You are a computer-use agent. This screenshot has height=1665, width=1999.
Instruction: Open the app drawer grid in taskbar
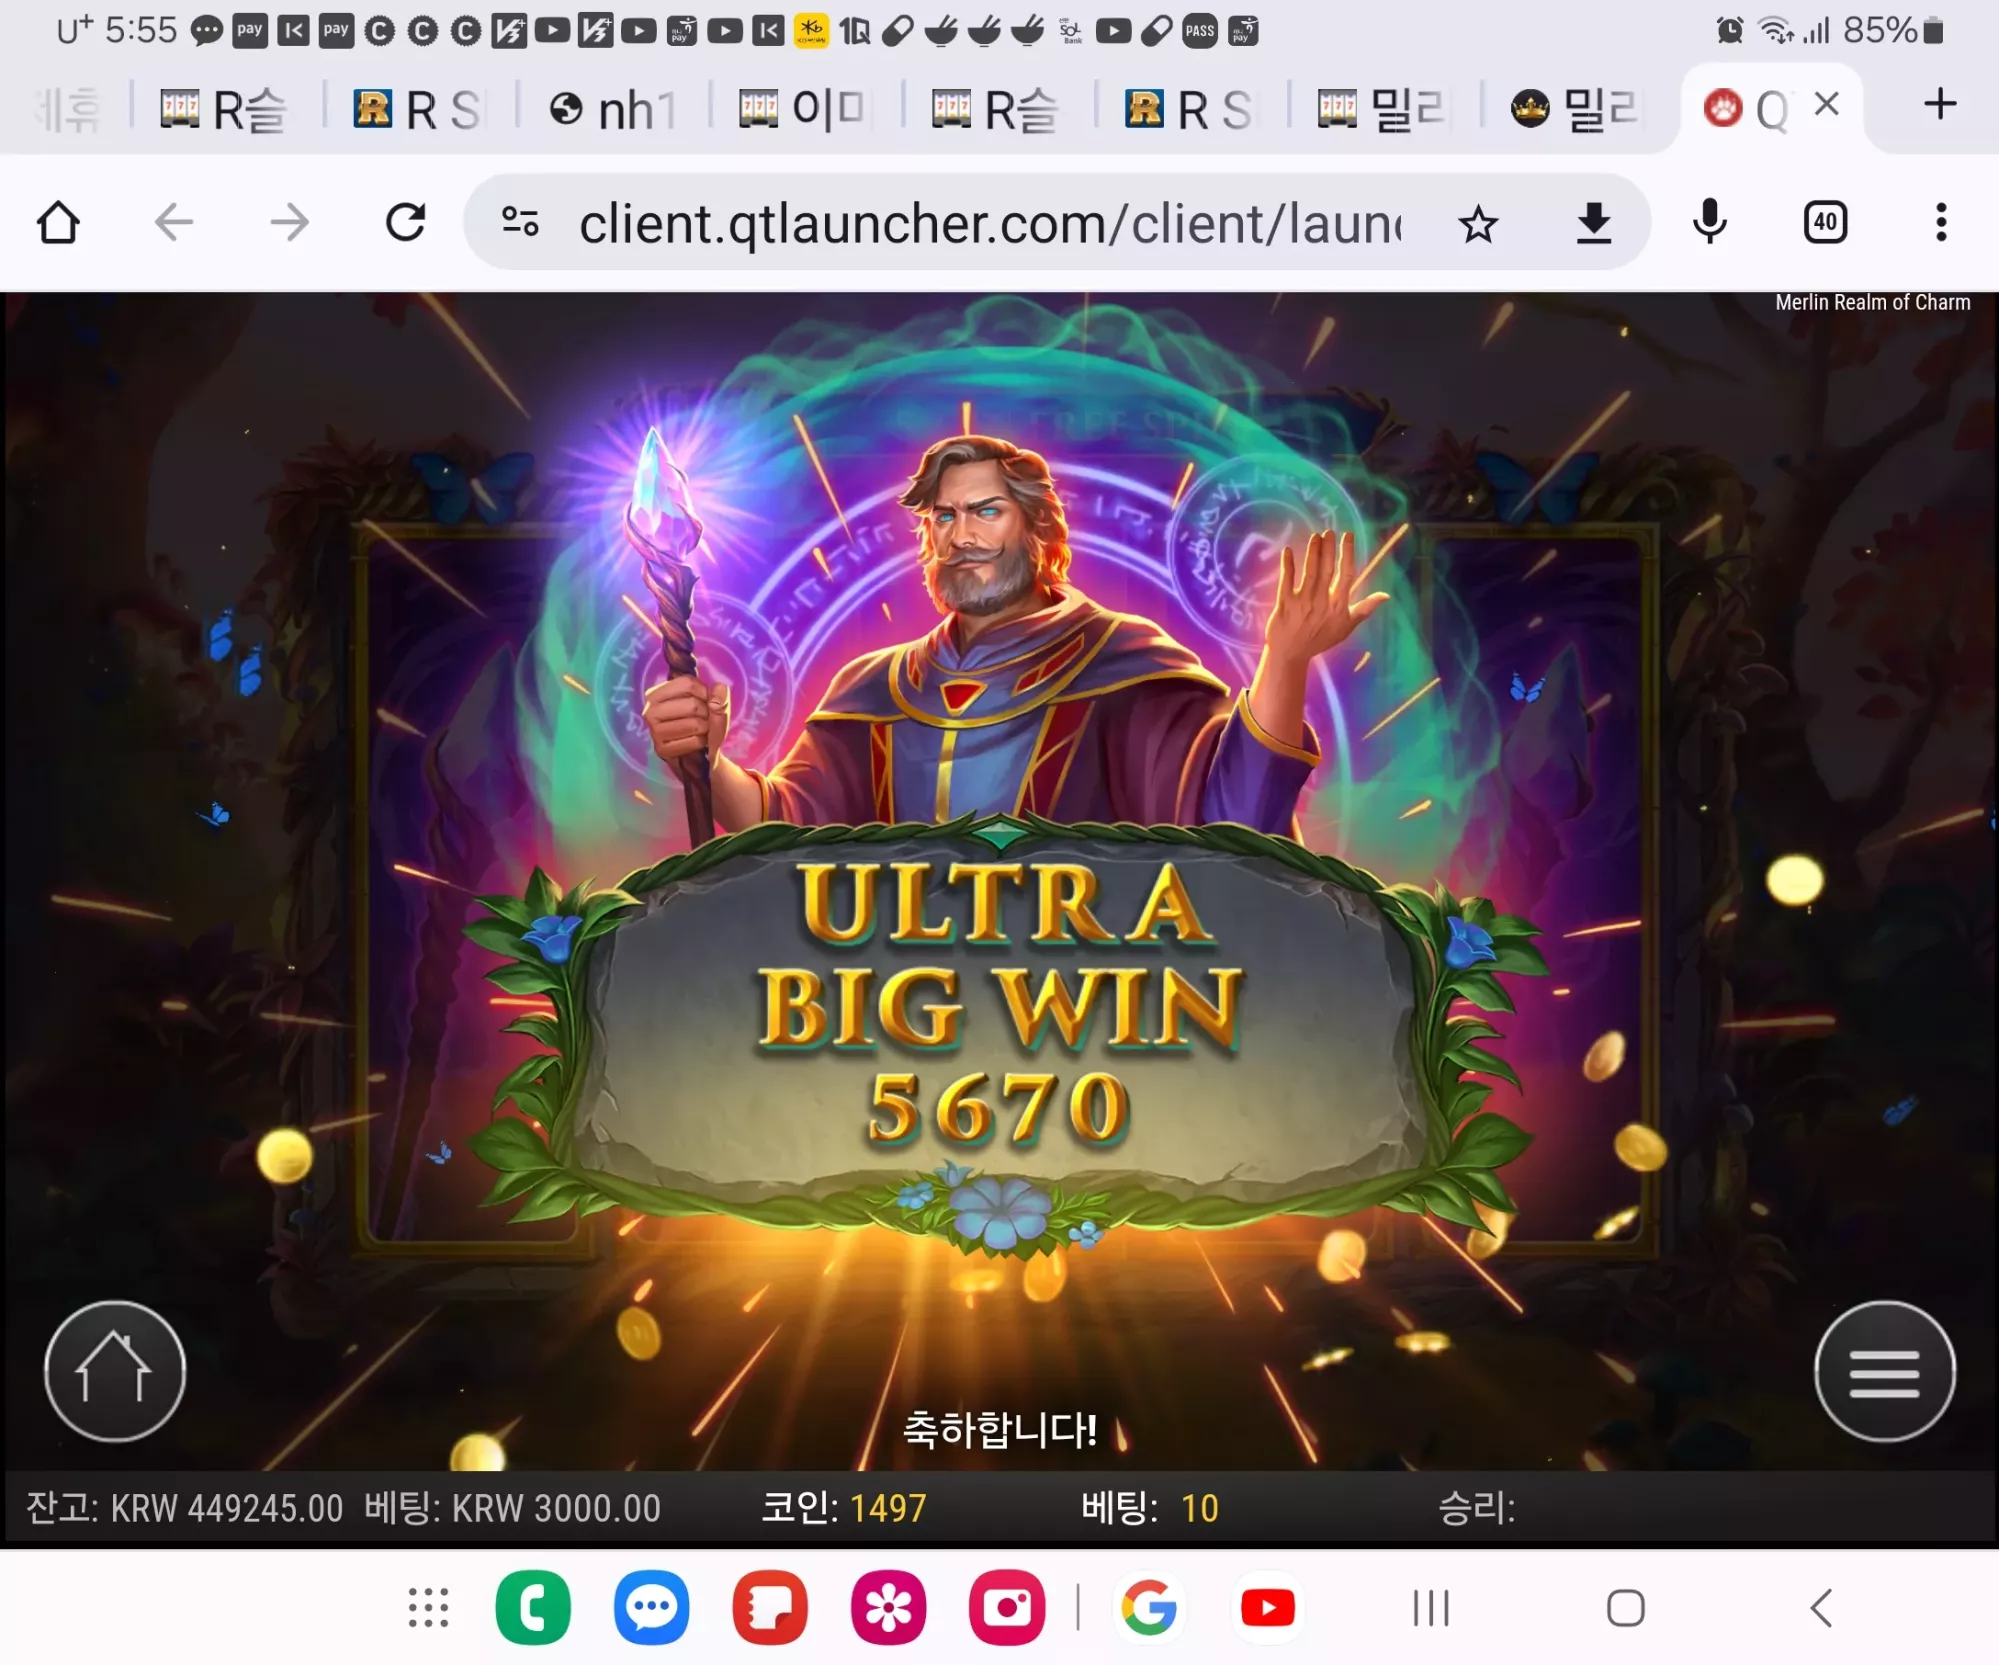coord(428,1608)
